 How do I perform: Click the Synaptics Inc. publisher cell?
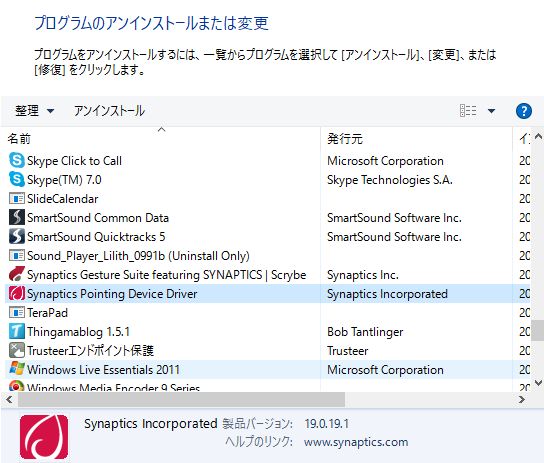coord(363,275)
